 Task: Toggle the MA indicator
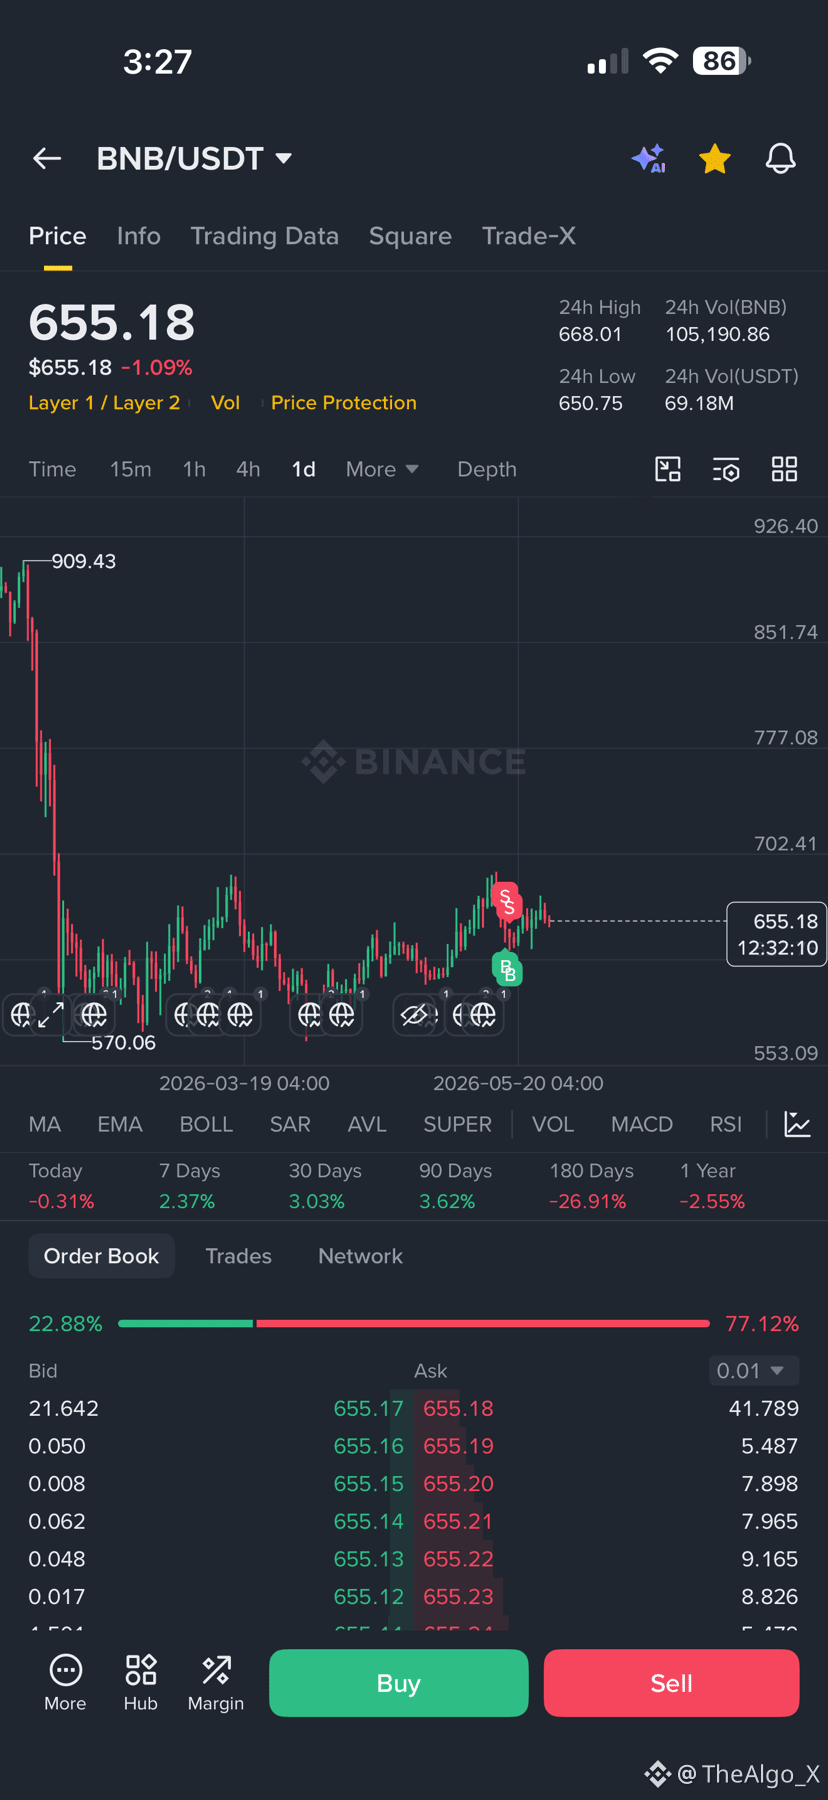tap(45, 1124)
